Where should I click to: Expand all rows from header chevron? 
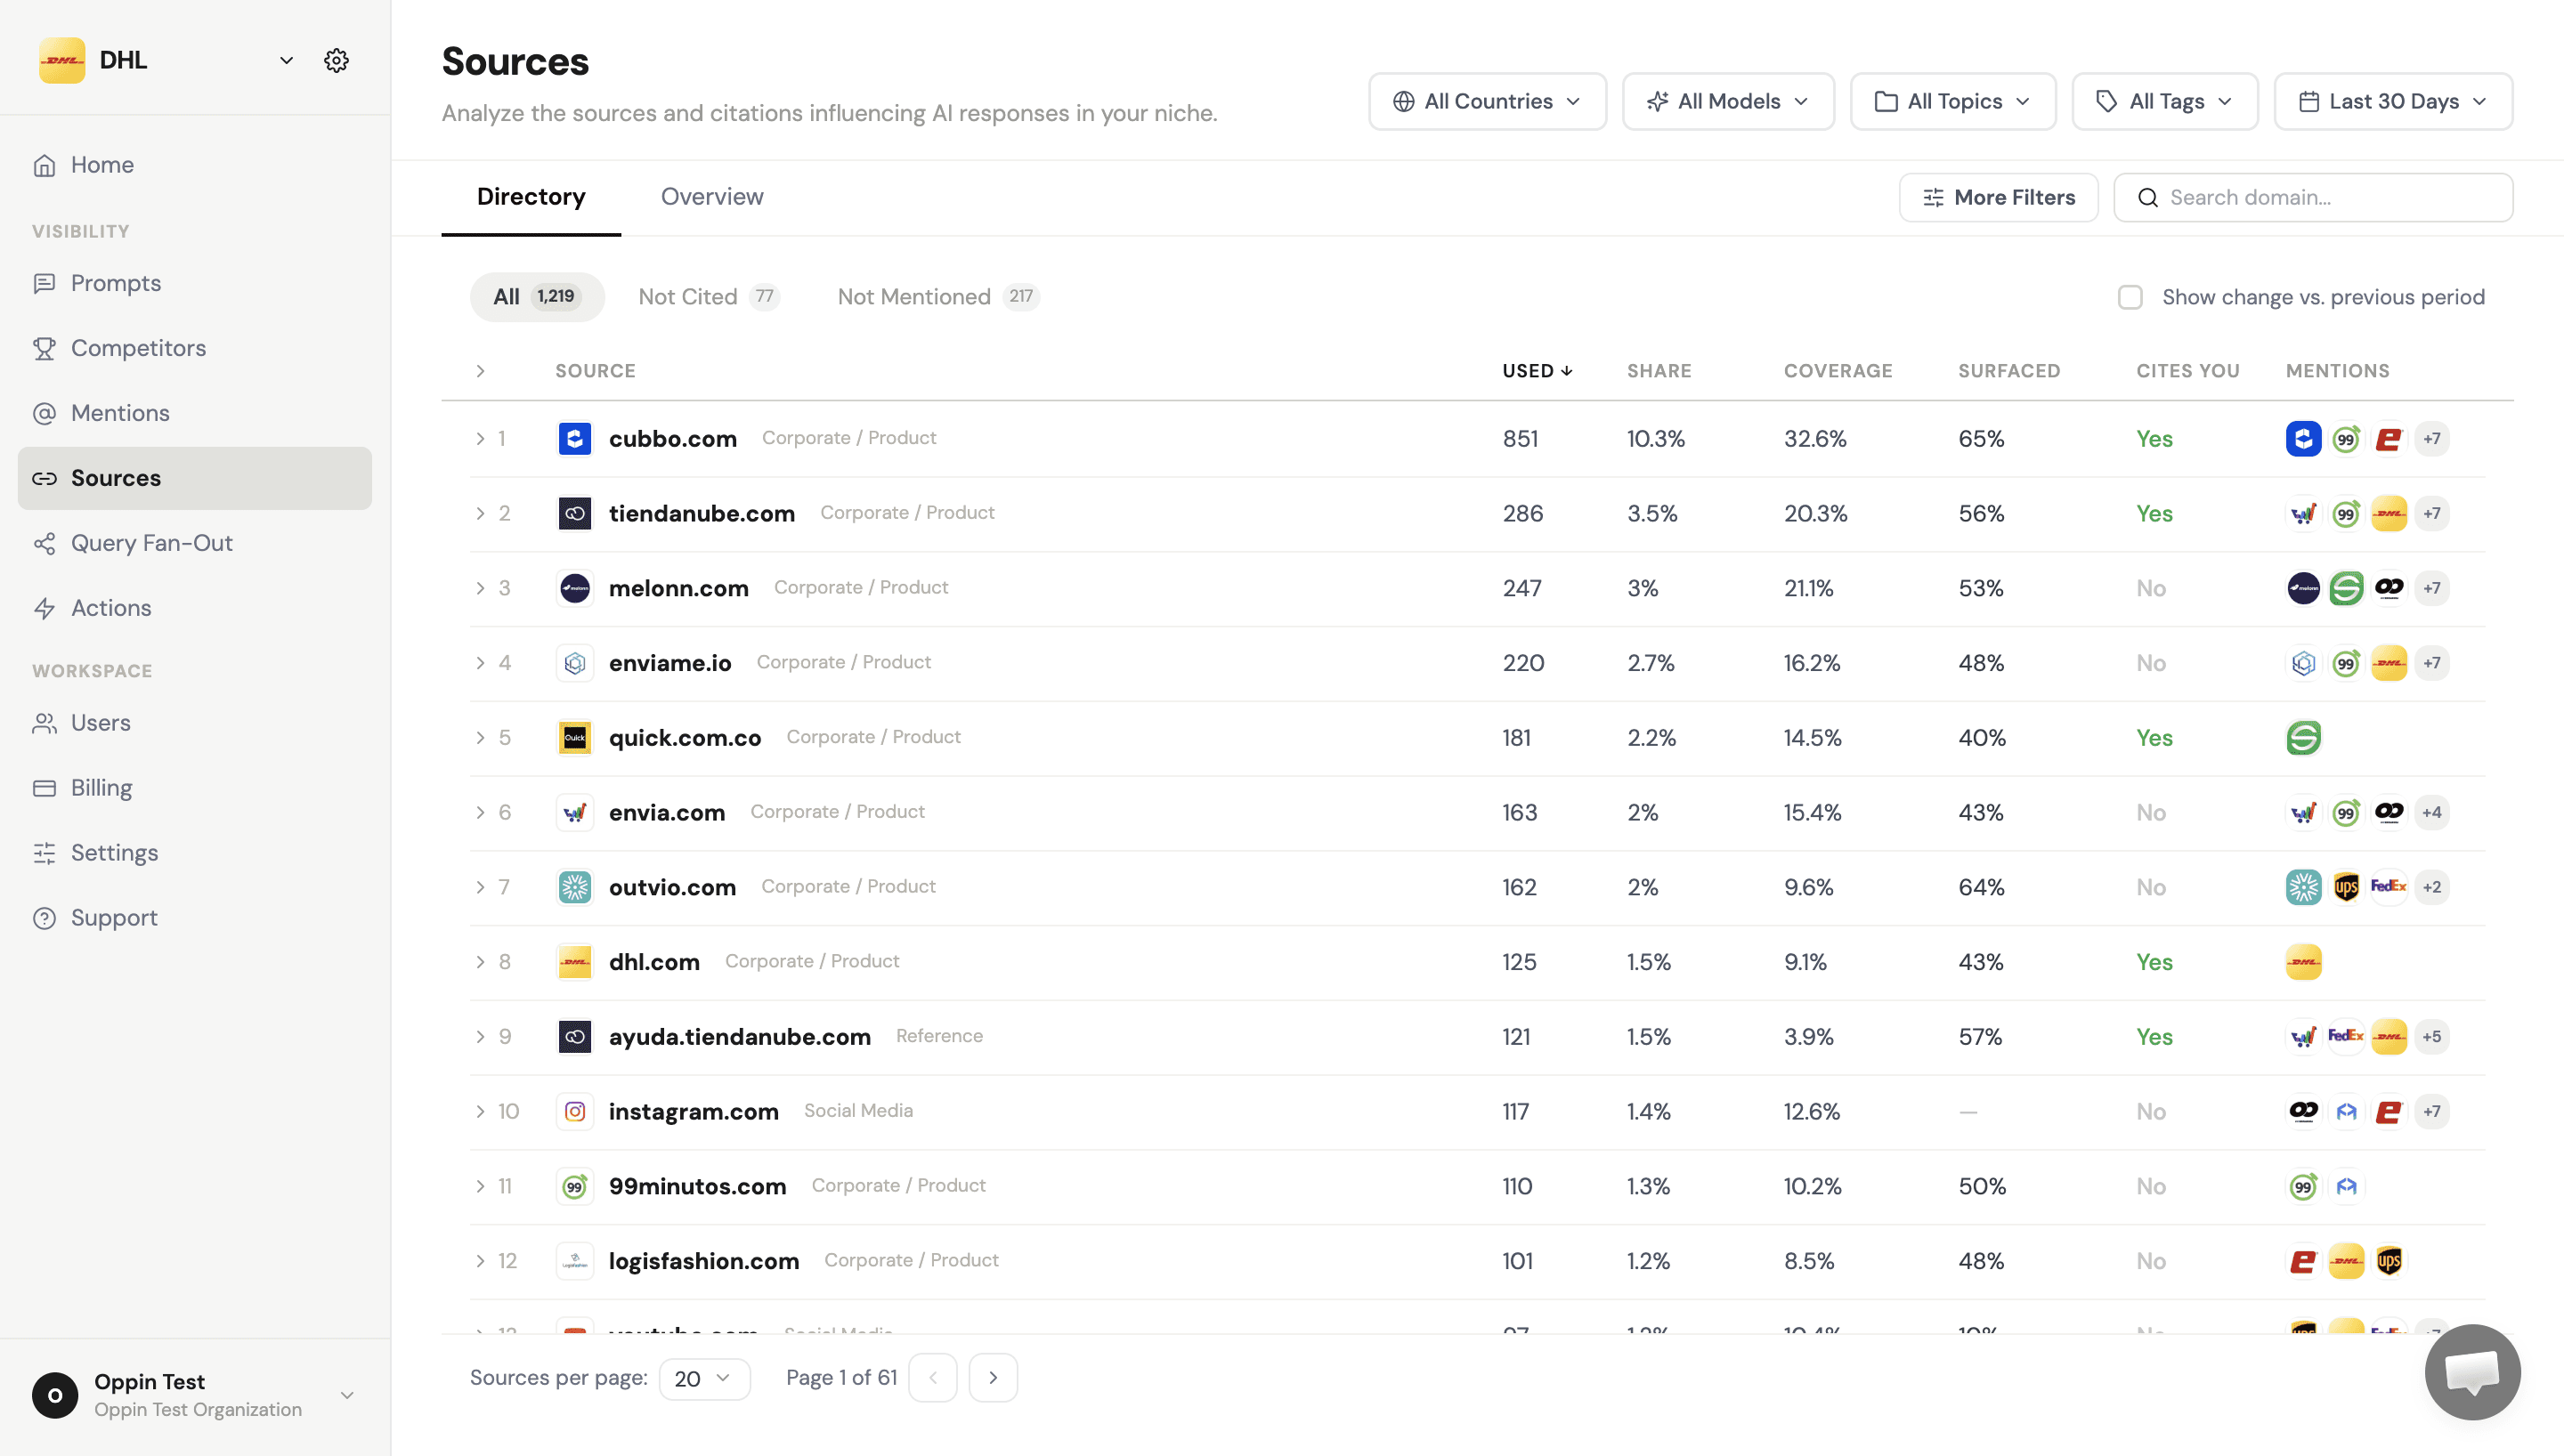pos(480,371)
